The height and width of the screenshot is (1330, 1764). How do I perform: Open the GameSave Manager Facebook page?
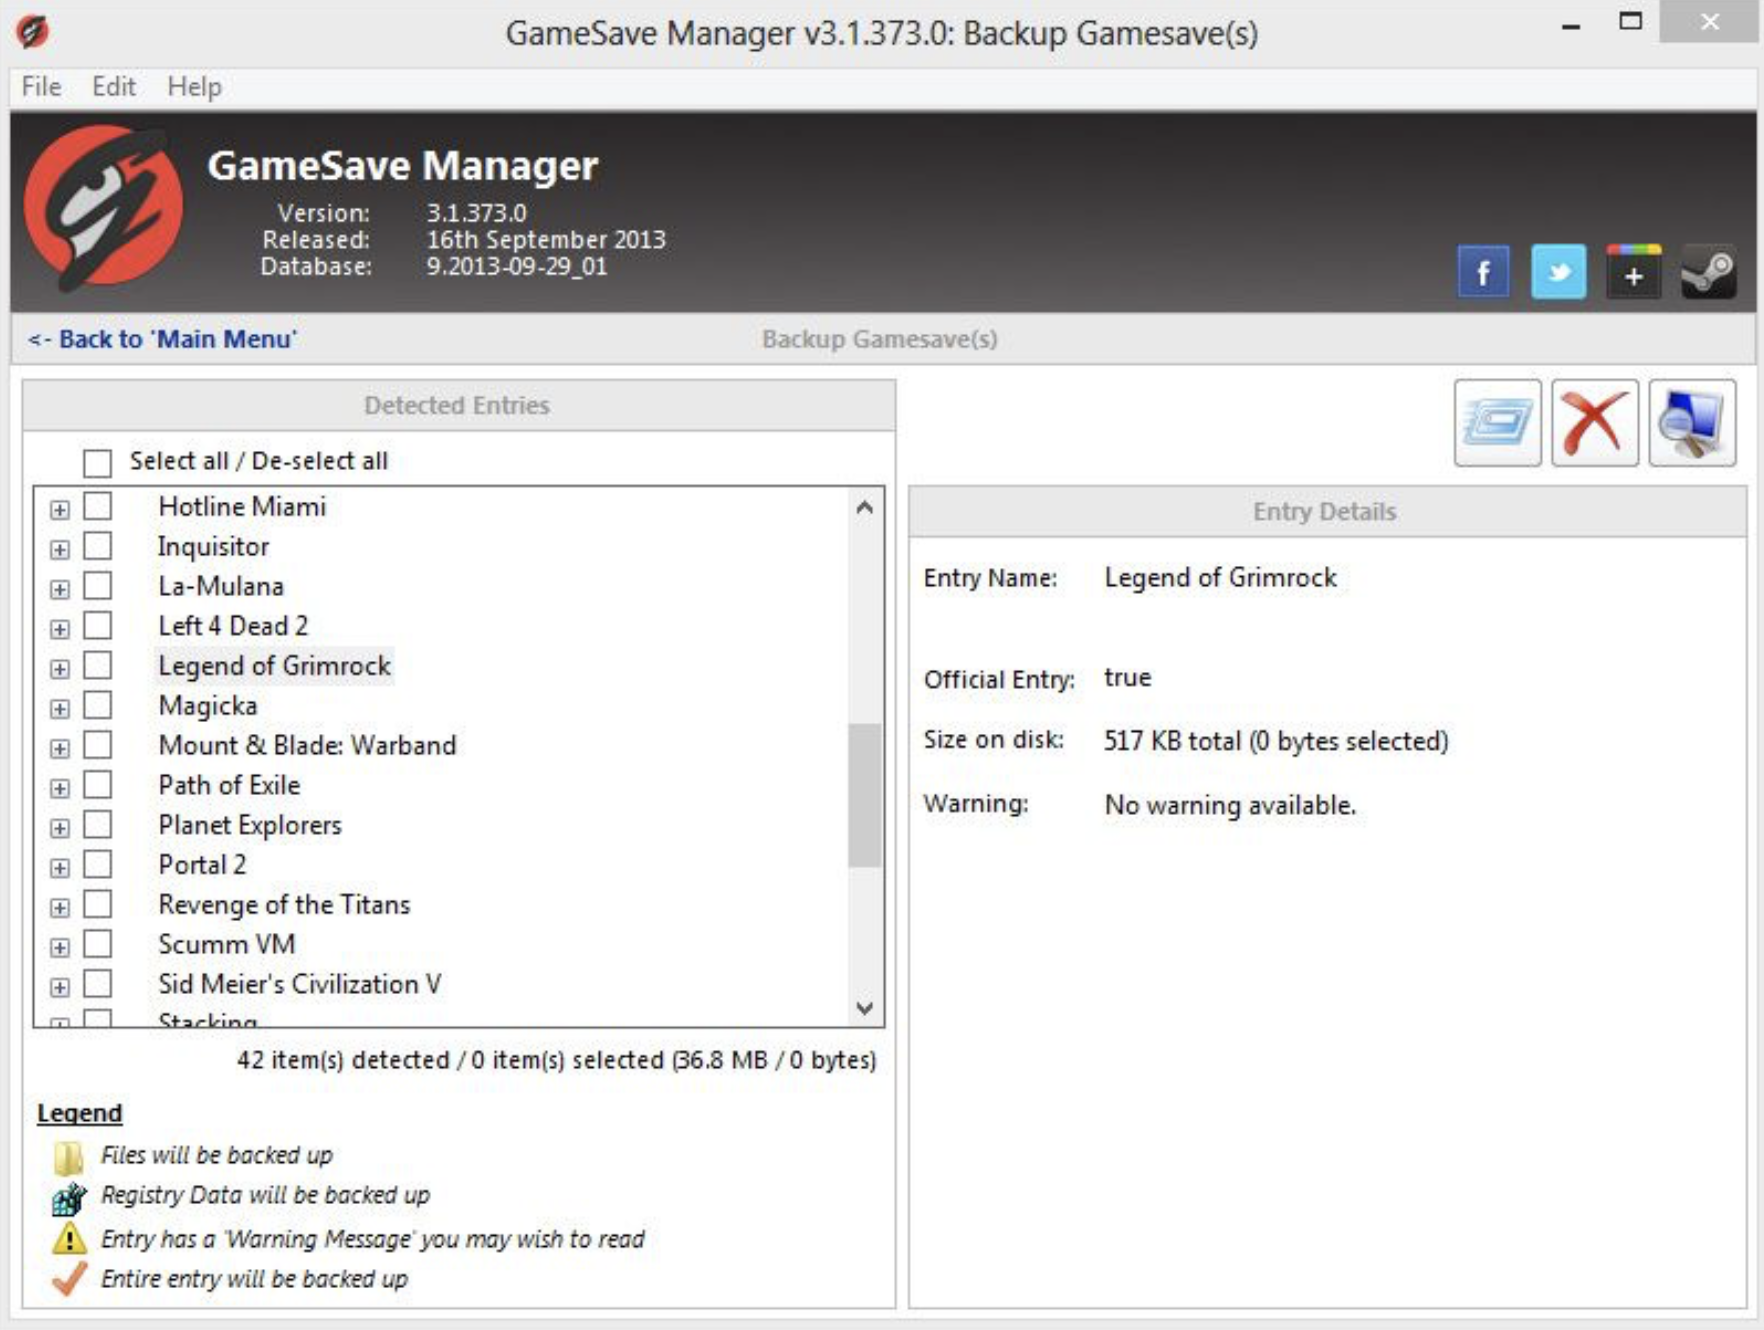[x=1484, y=271]
